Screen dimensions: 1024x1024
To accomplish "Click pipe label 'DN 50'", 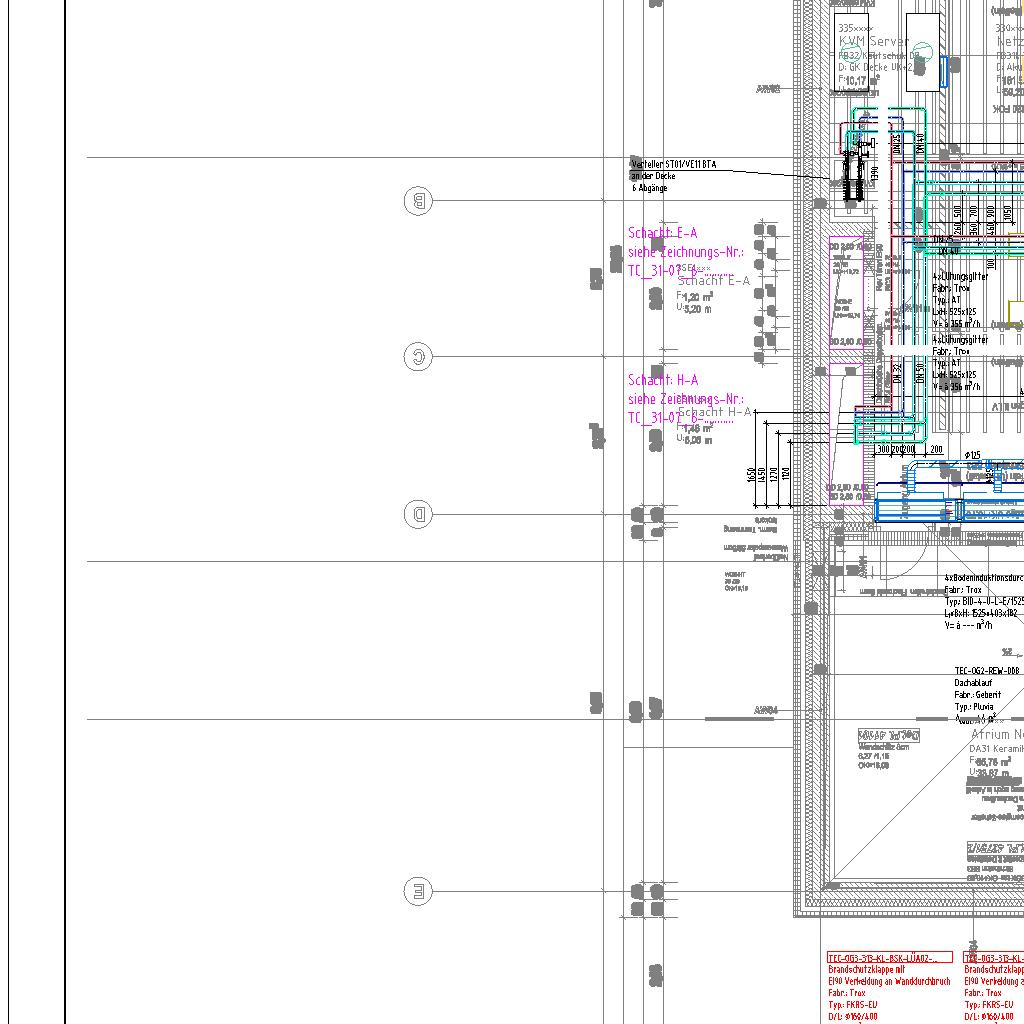I will click(920, 374).
